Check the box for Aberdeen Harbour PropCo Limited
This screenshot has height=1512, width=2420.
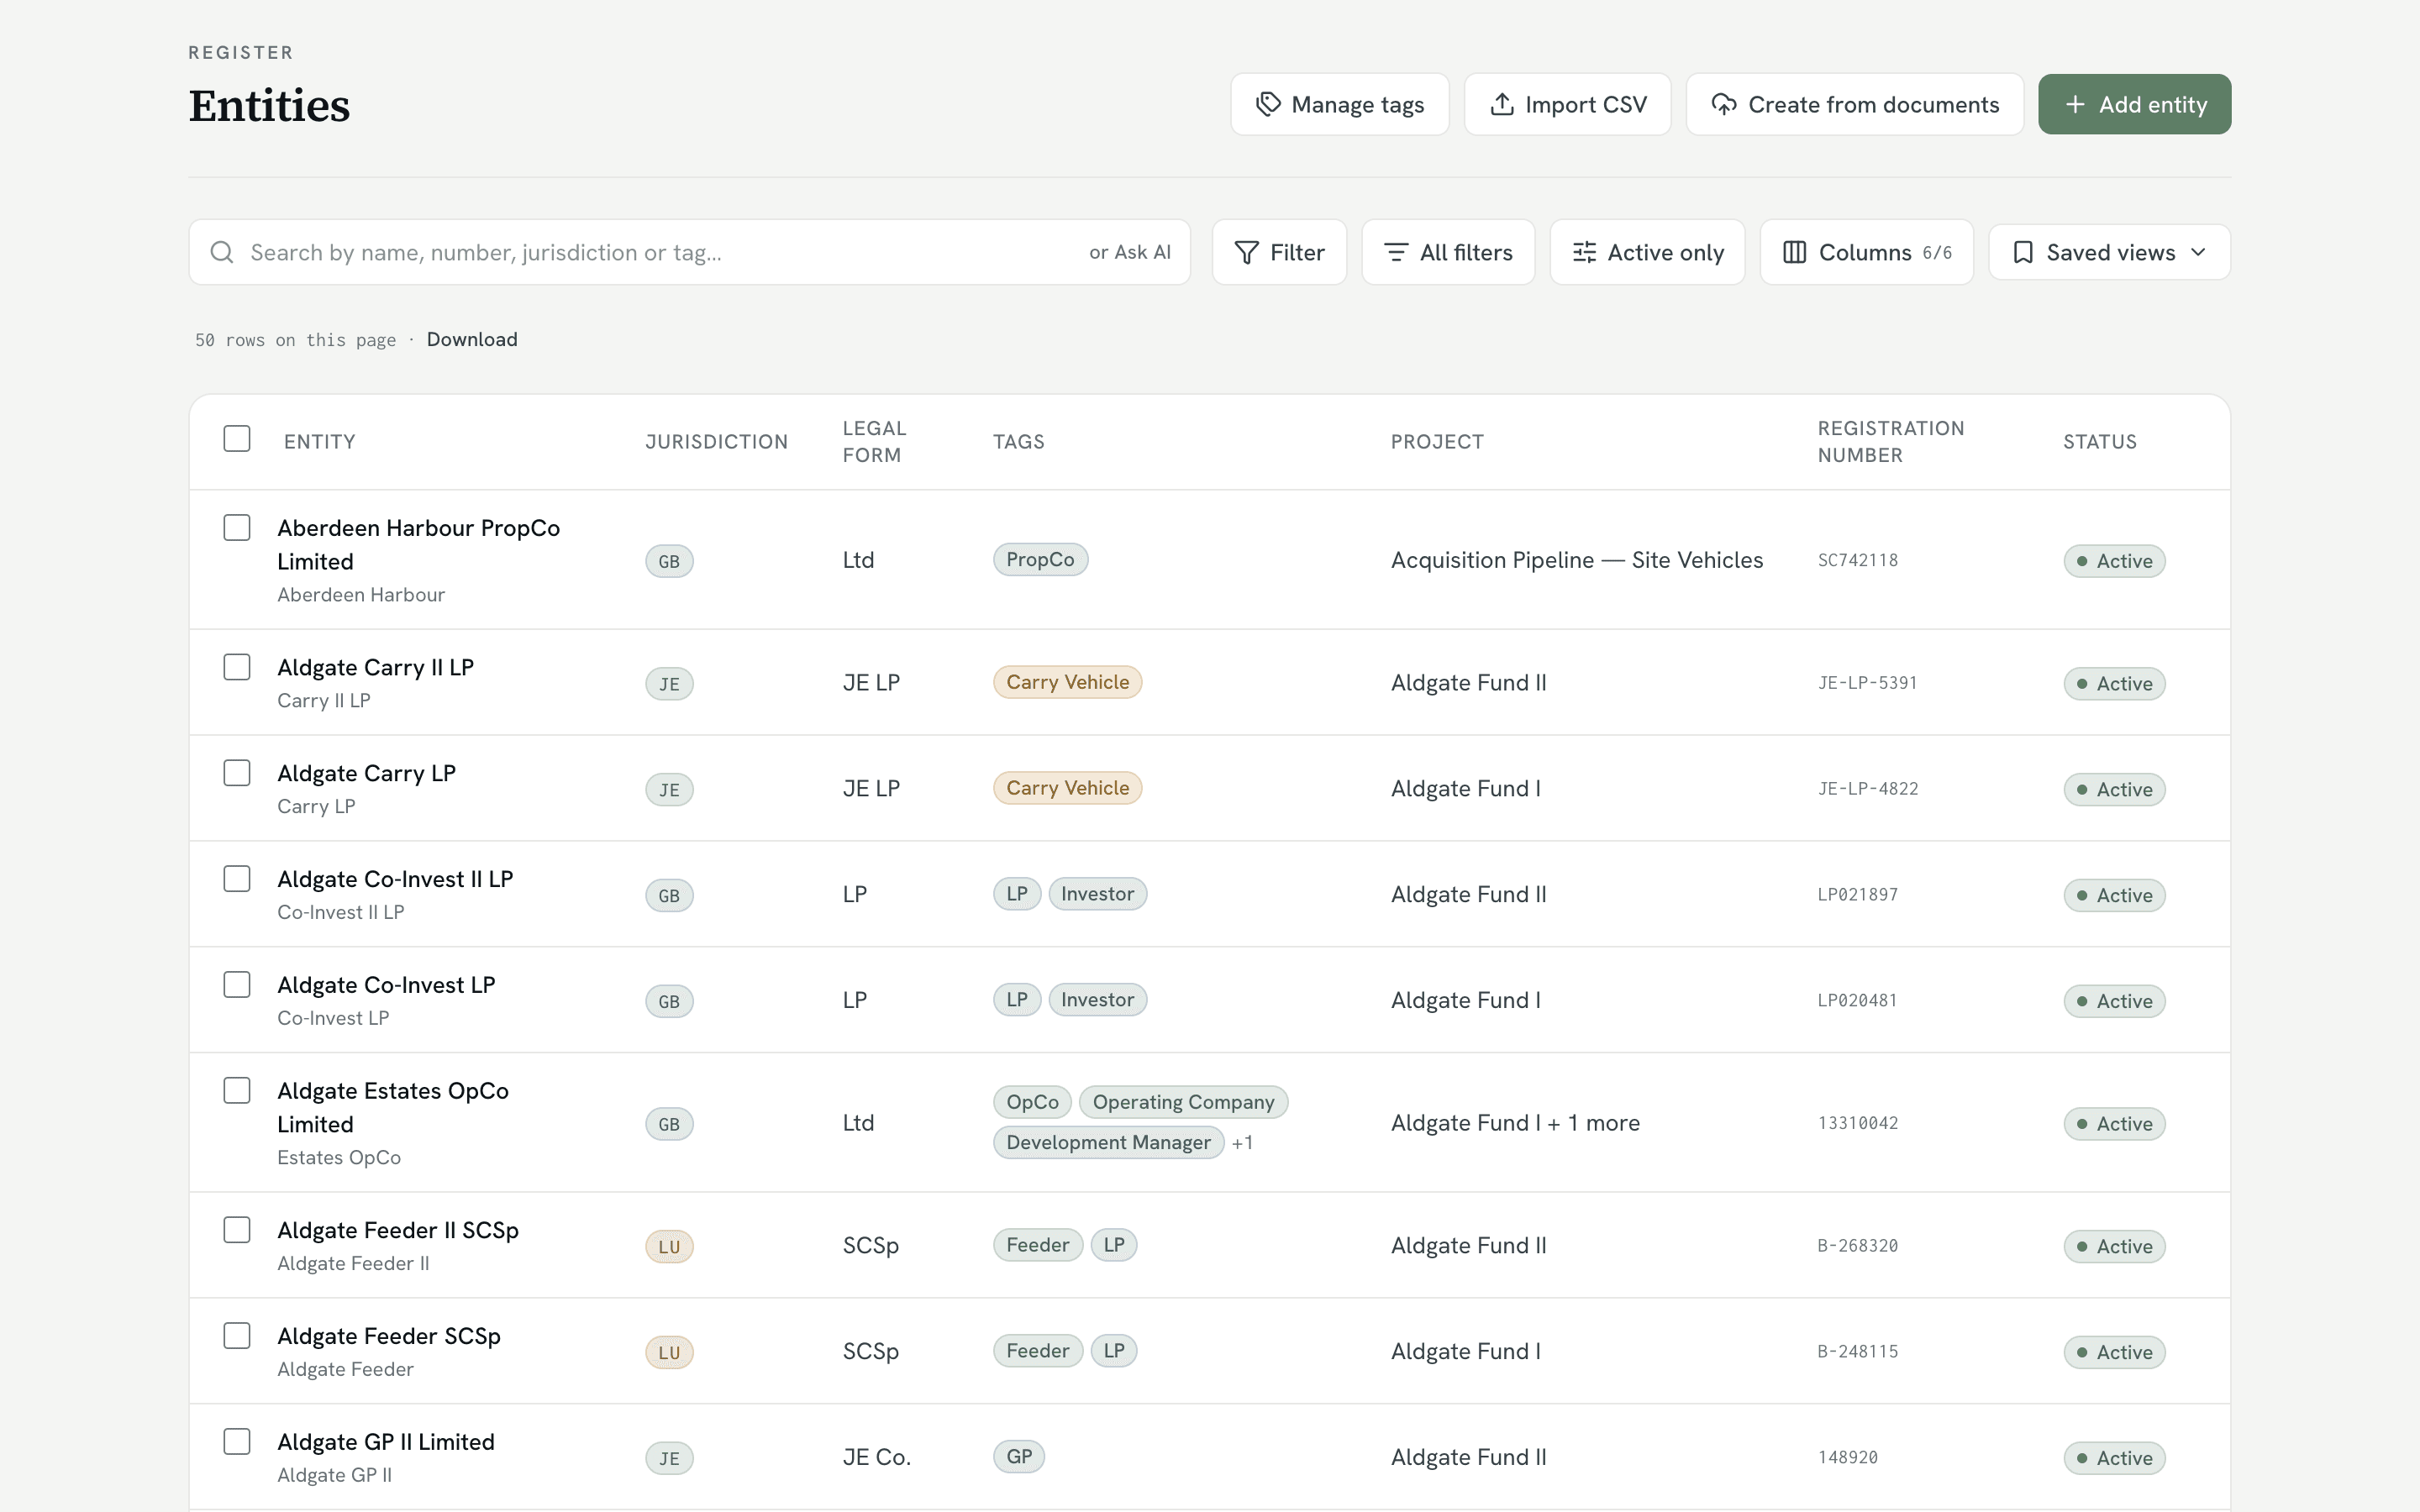(237, 527)
